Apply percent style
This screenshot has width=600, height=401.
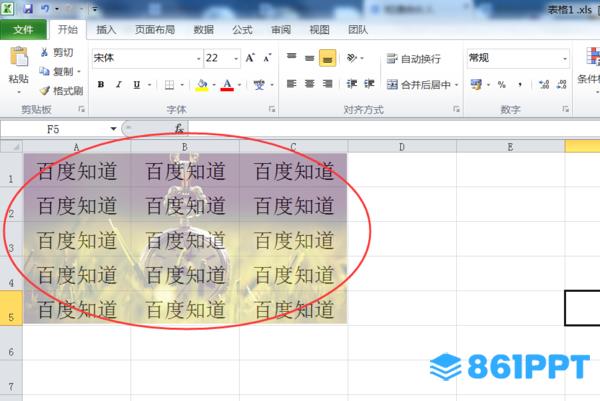tap(502, 85)
